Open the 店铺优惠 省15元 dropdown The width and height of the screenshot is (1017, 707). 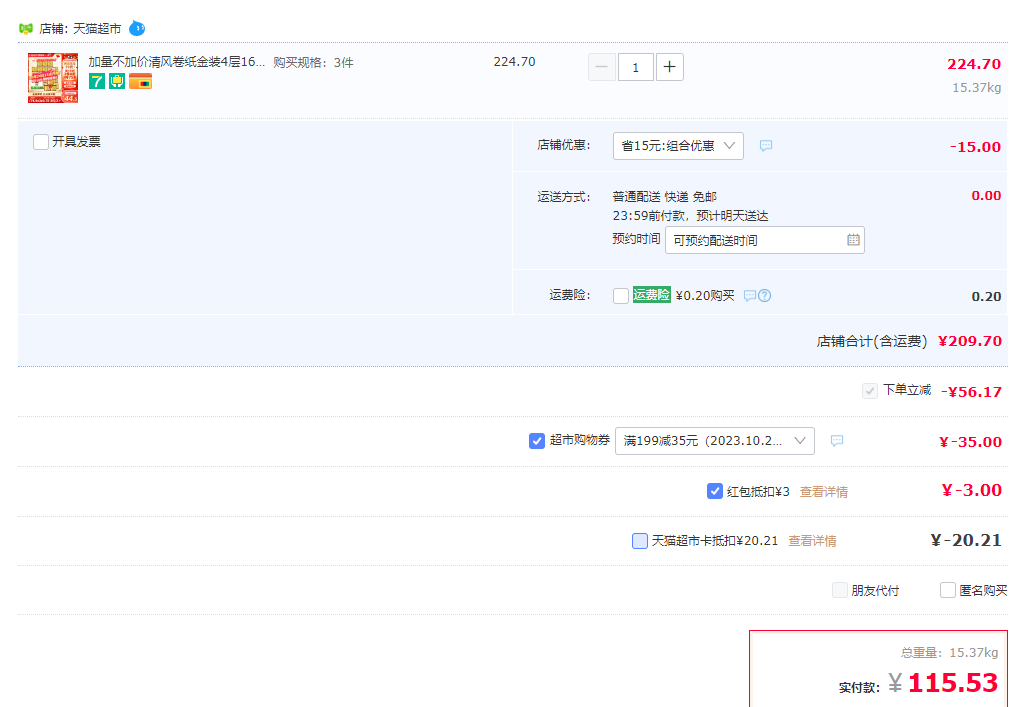pos(678,146)
